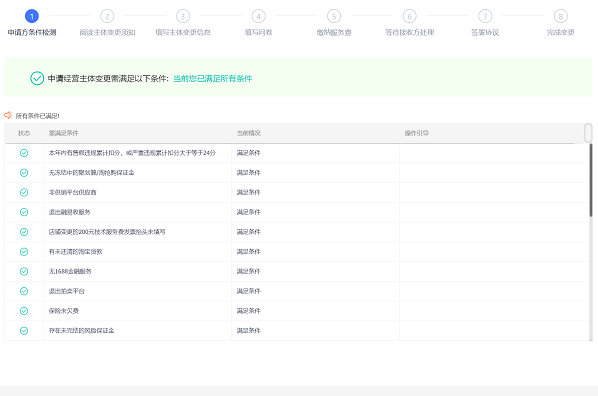The height and width of the screenshot is (396, 598).
Task: Click the 所有条件已满足! notice text
Action: click(37, 116)
